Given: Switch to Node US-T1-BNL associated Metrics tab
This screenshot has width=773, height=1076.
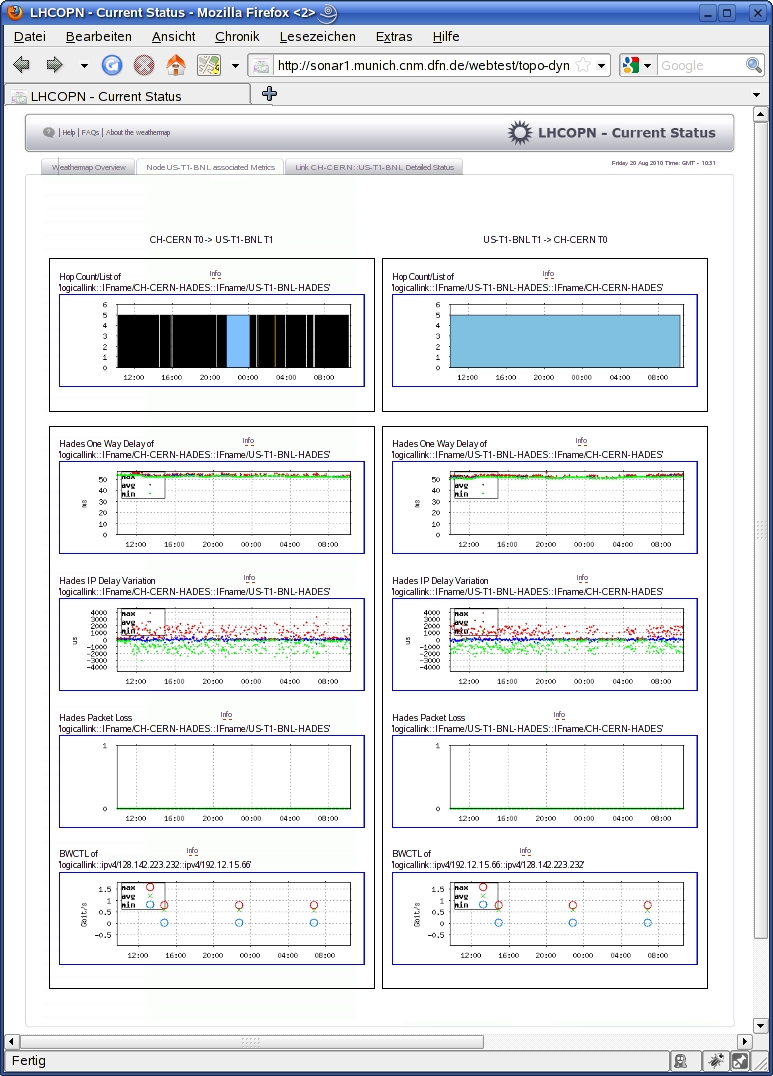Looking at the screenshot, I should [210, 167].
